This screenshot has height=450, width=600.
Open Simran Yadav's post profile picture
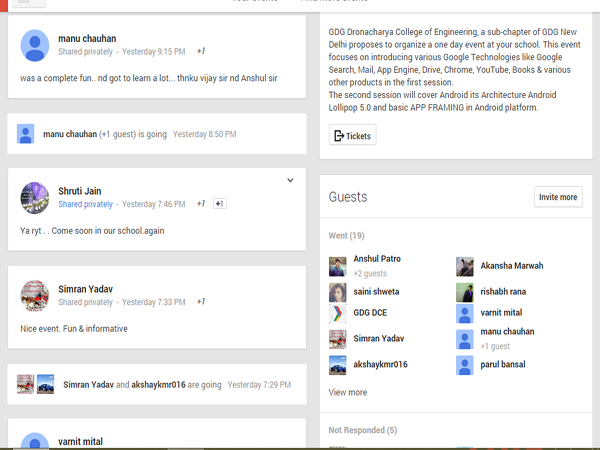35,296
